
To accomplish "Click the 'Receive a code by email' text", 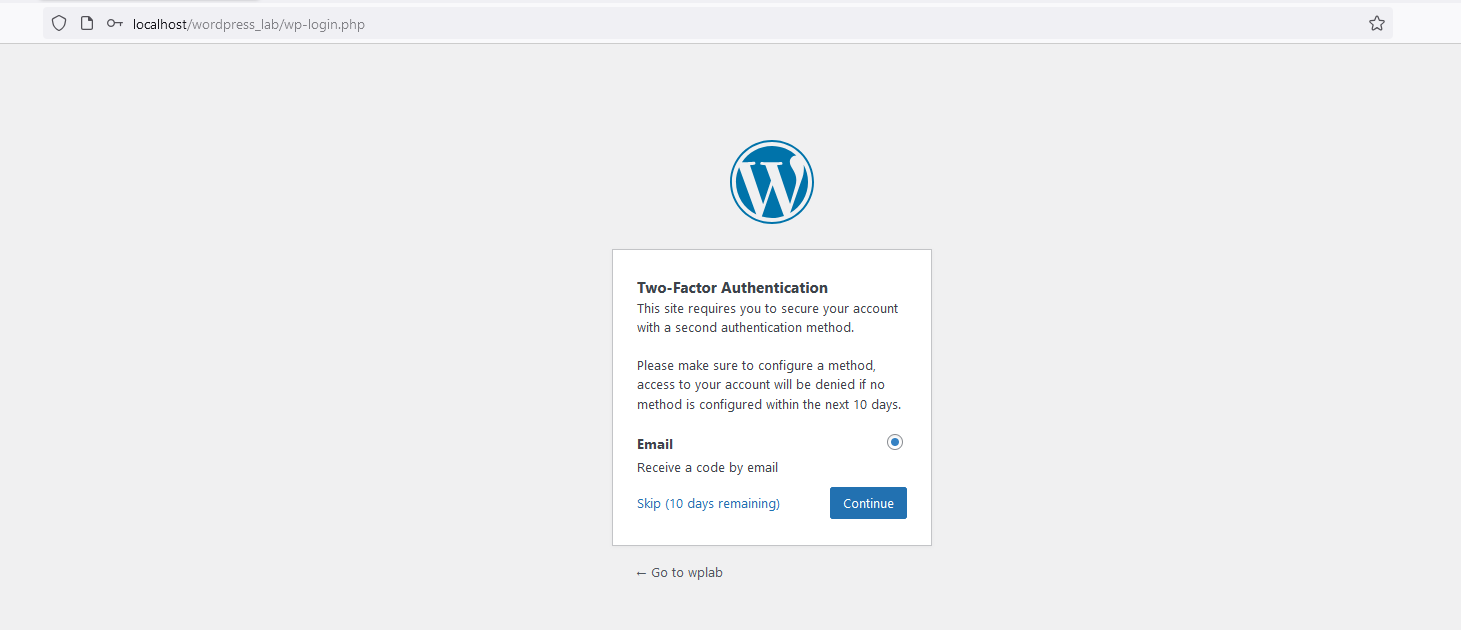I will [707, 467].
